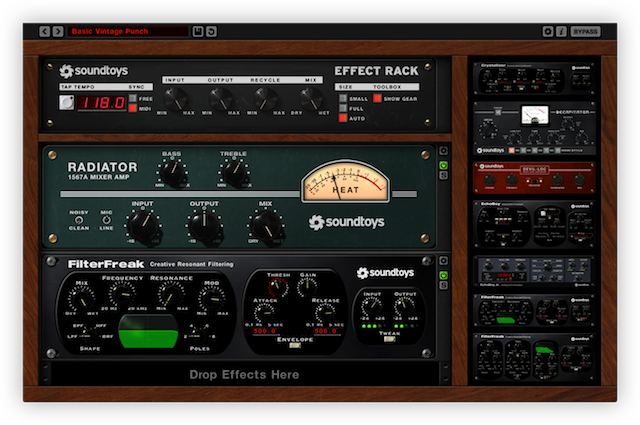Click the Radiator Mix knob
Viewport: 640px width, 425px height.
click(x=266, y=226)
